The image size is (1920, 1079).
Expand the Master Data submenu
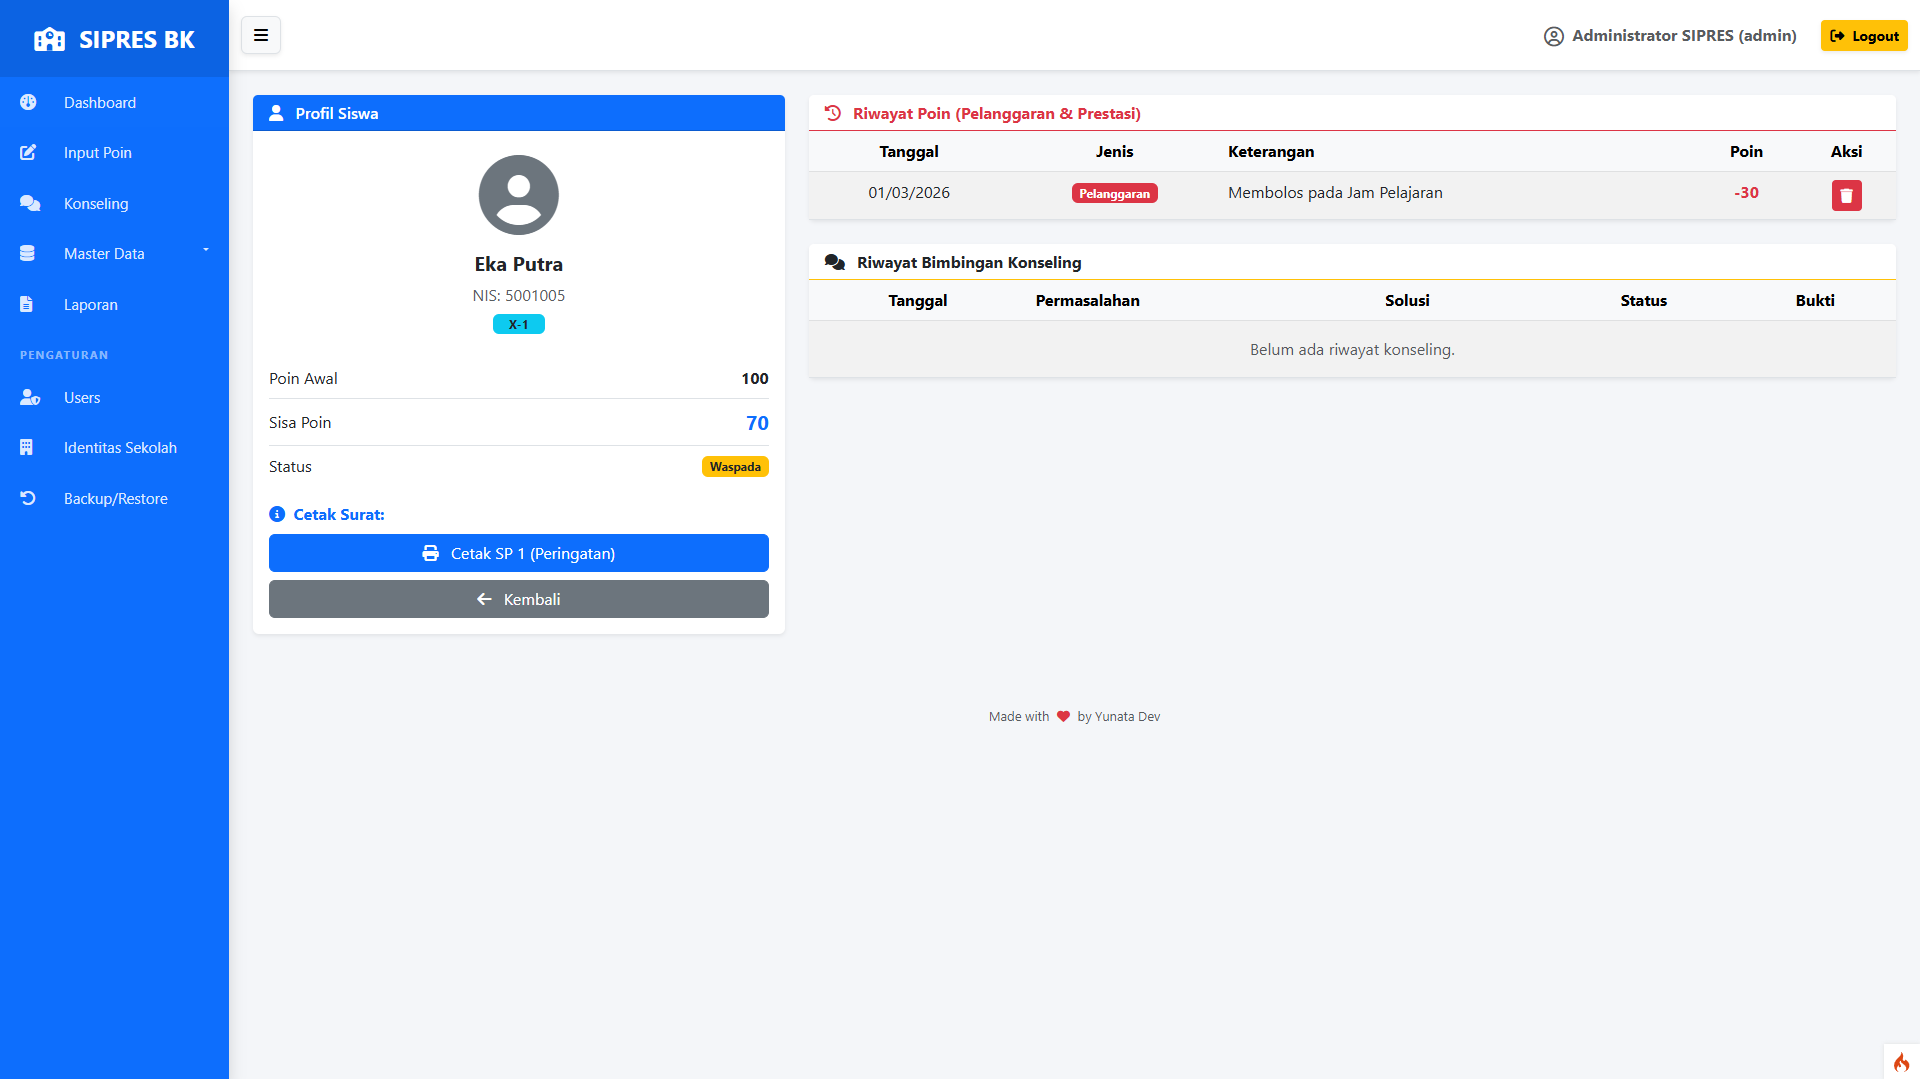[104, 254]
